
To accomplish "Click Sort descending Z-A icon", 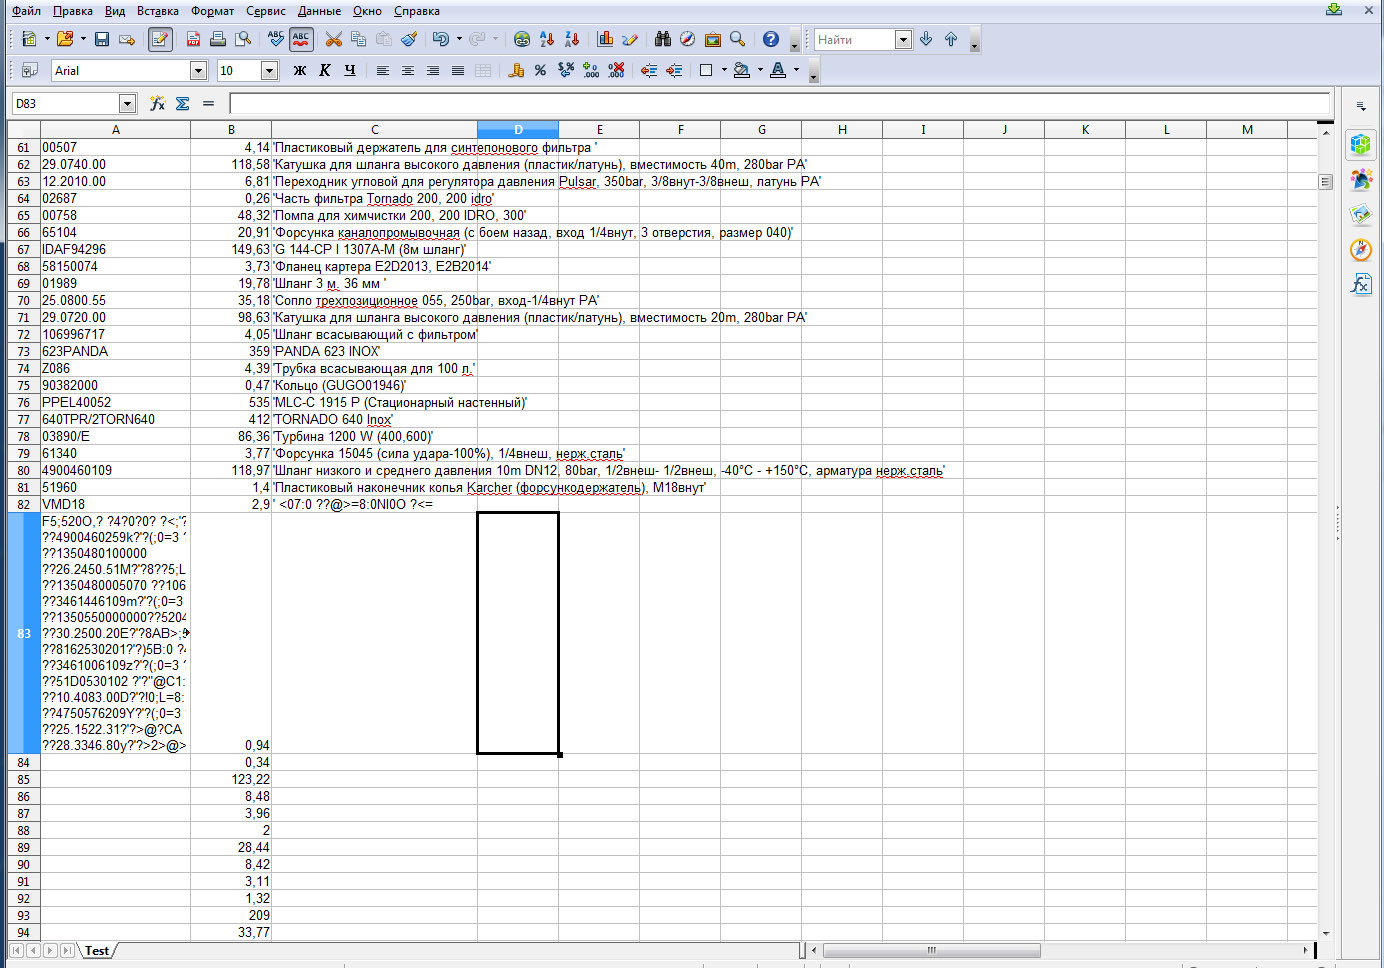I will point(572,39).
